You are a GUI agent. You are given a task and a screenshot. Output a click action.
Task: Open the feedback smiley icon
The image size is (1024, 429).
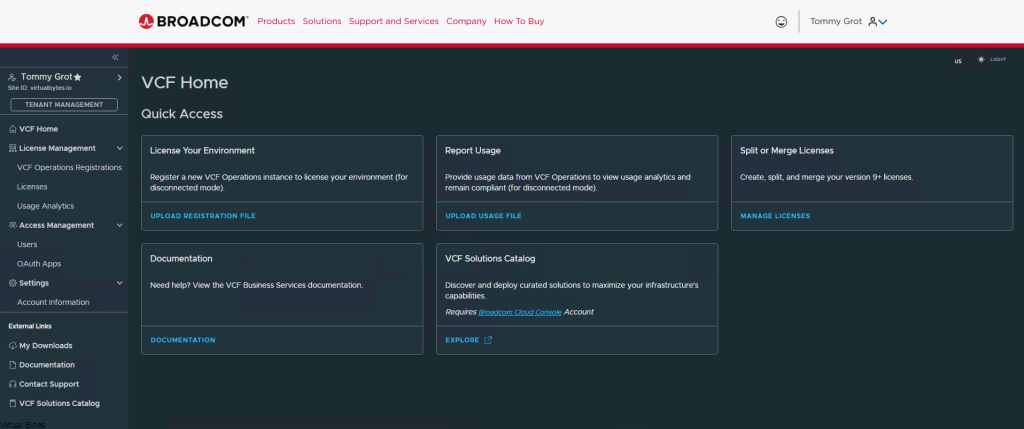781,22
